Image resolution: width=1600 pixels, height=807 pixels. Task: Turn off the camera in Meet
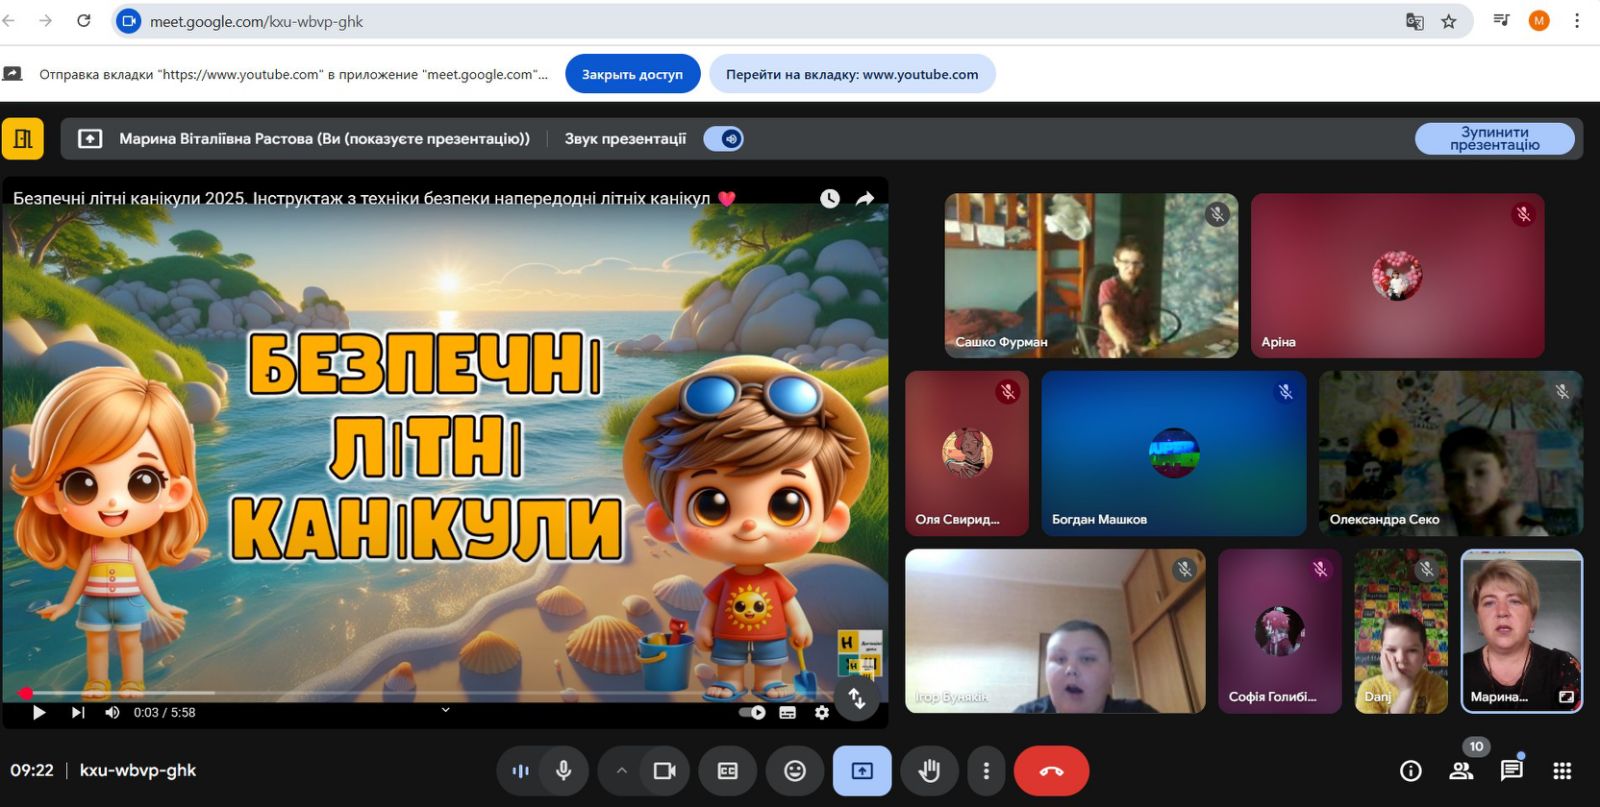[x=664, y=771]
